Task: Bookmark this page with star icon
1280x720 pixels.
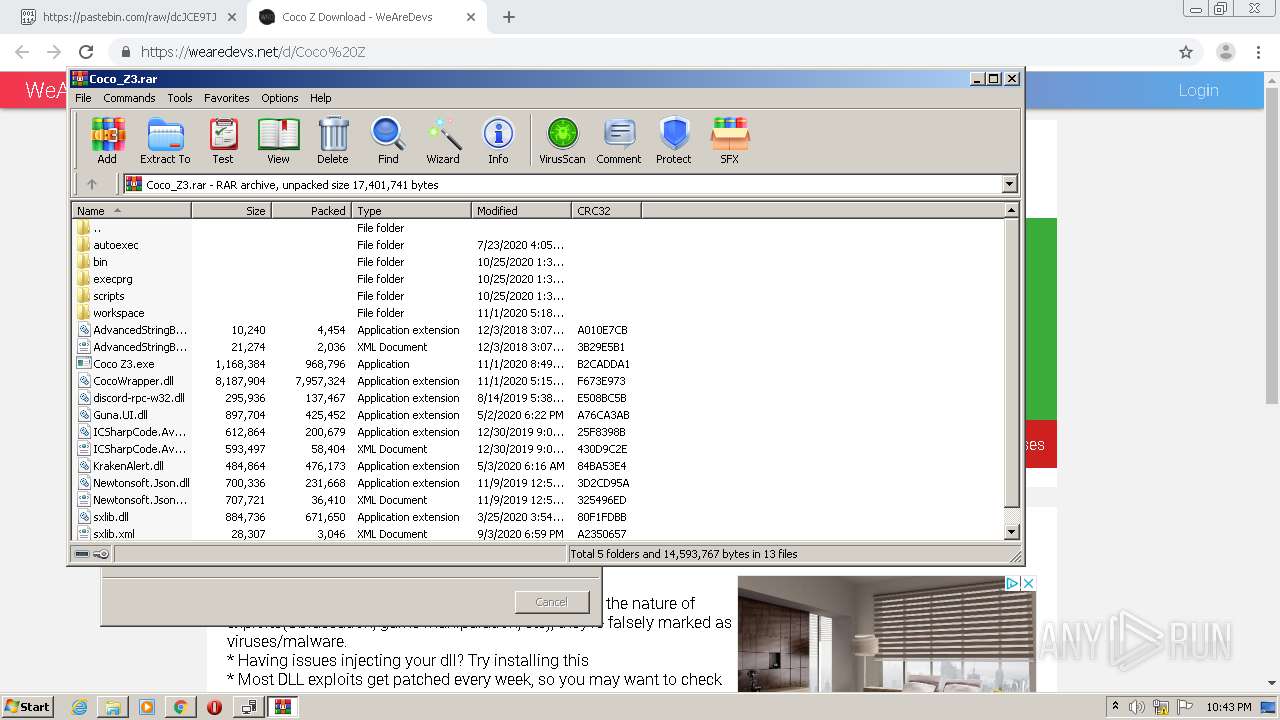Action: pos(1186,52)
